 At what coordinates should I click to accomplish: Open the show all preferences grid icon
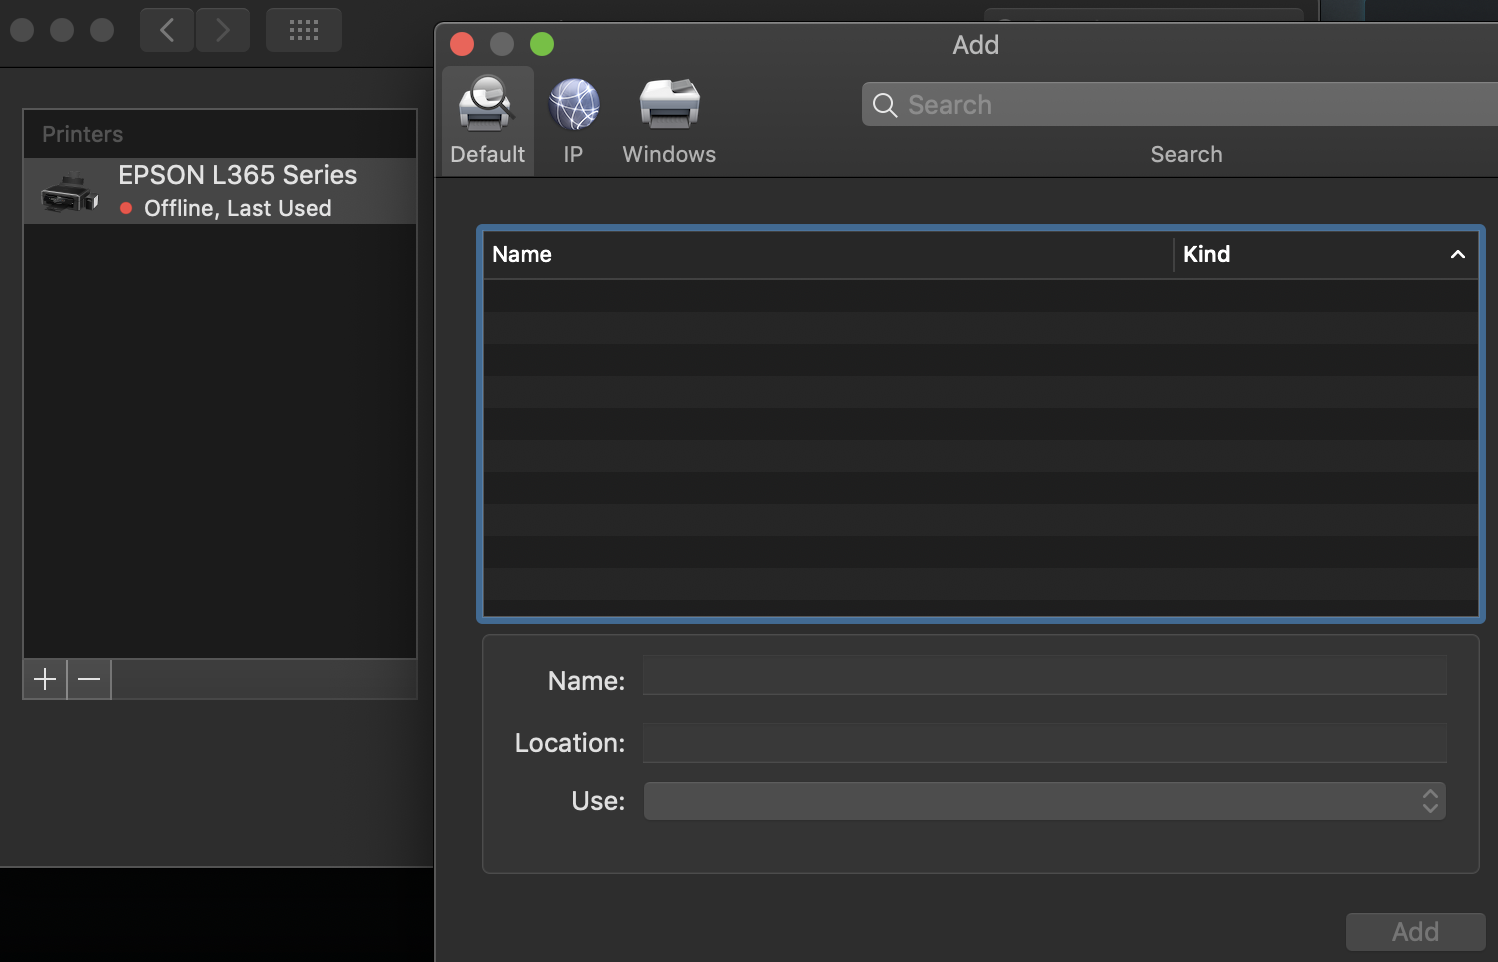click(303, 29)
